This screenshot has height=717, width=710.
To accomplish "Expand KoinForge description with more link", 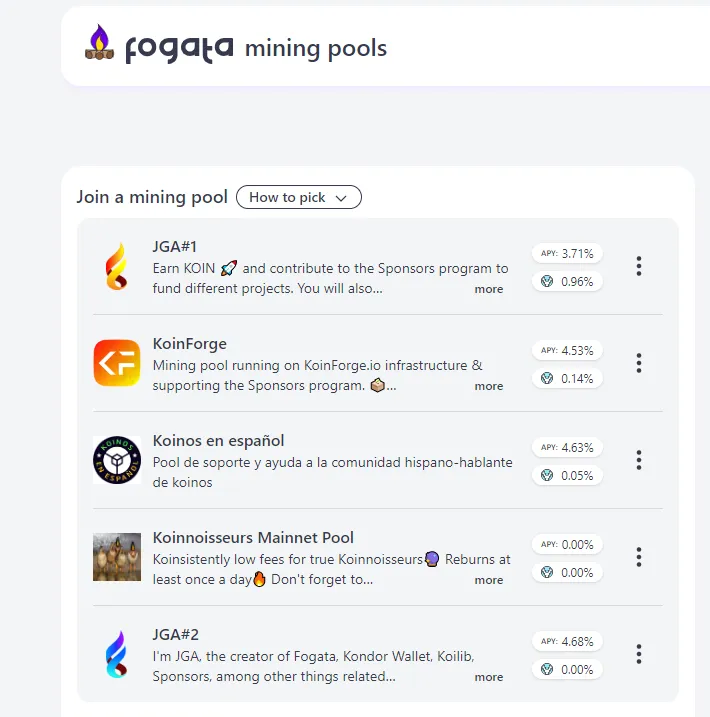I will point(489,386).
